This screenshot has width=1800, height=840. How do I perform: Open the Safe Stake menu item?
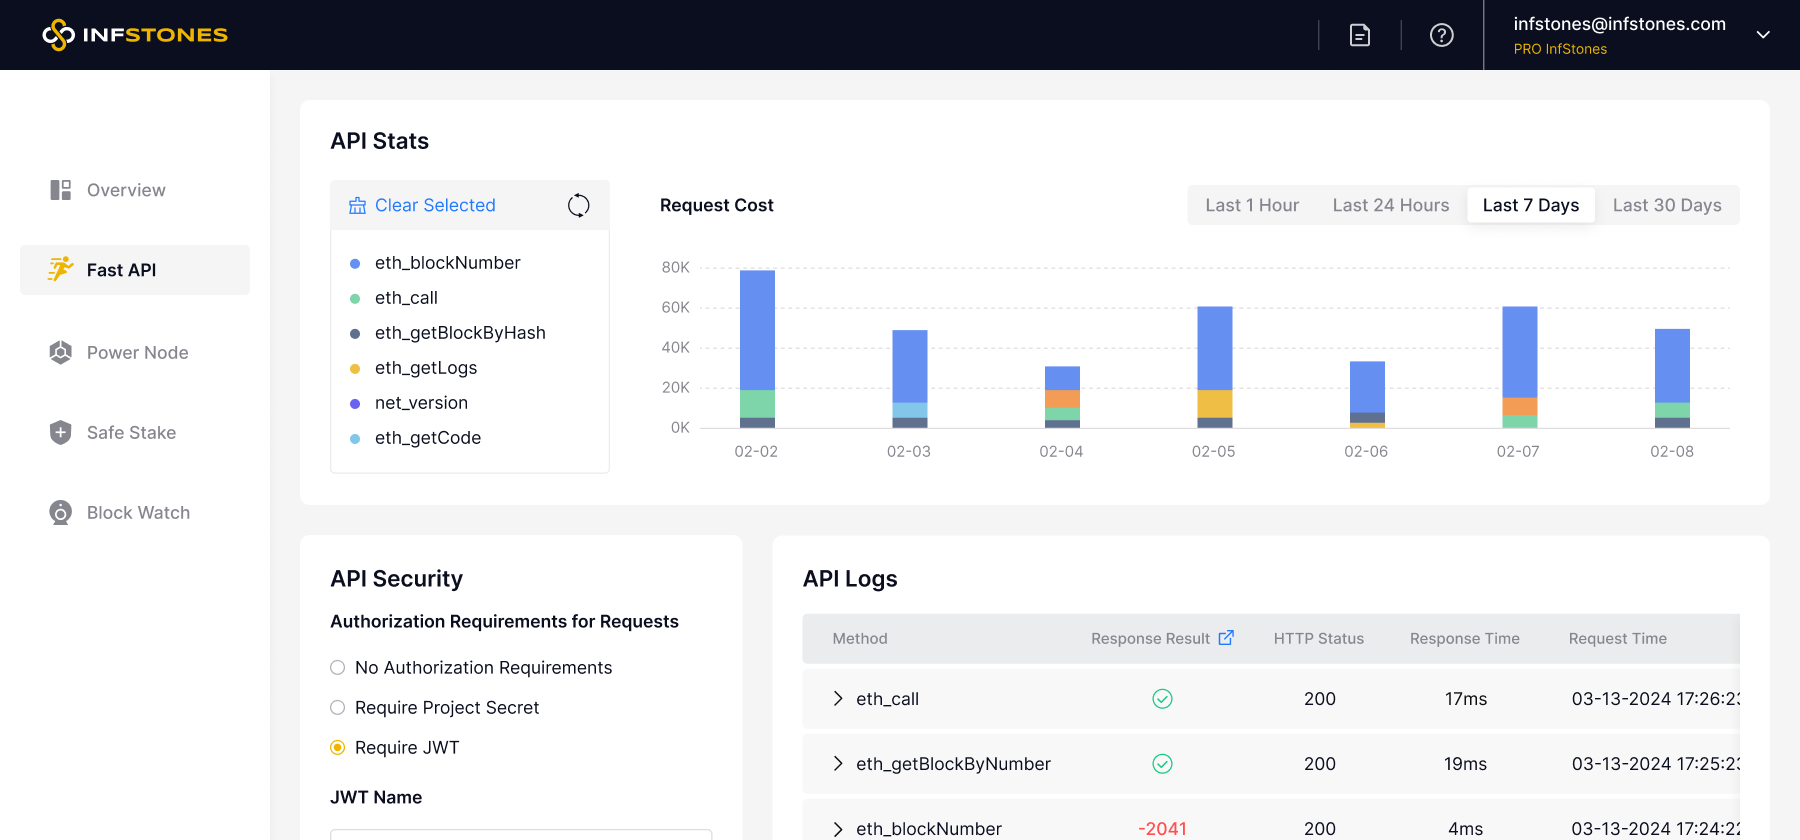(135, 432)
